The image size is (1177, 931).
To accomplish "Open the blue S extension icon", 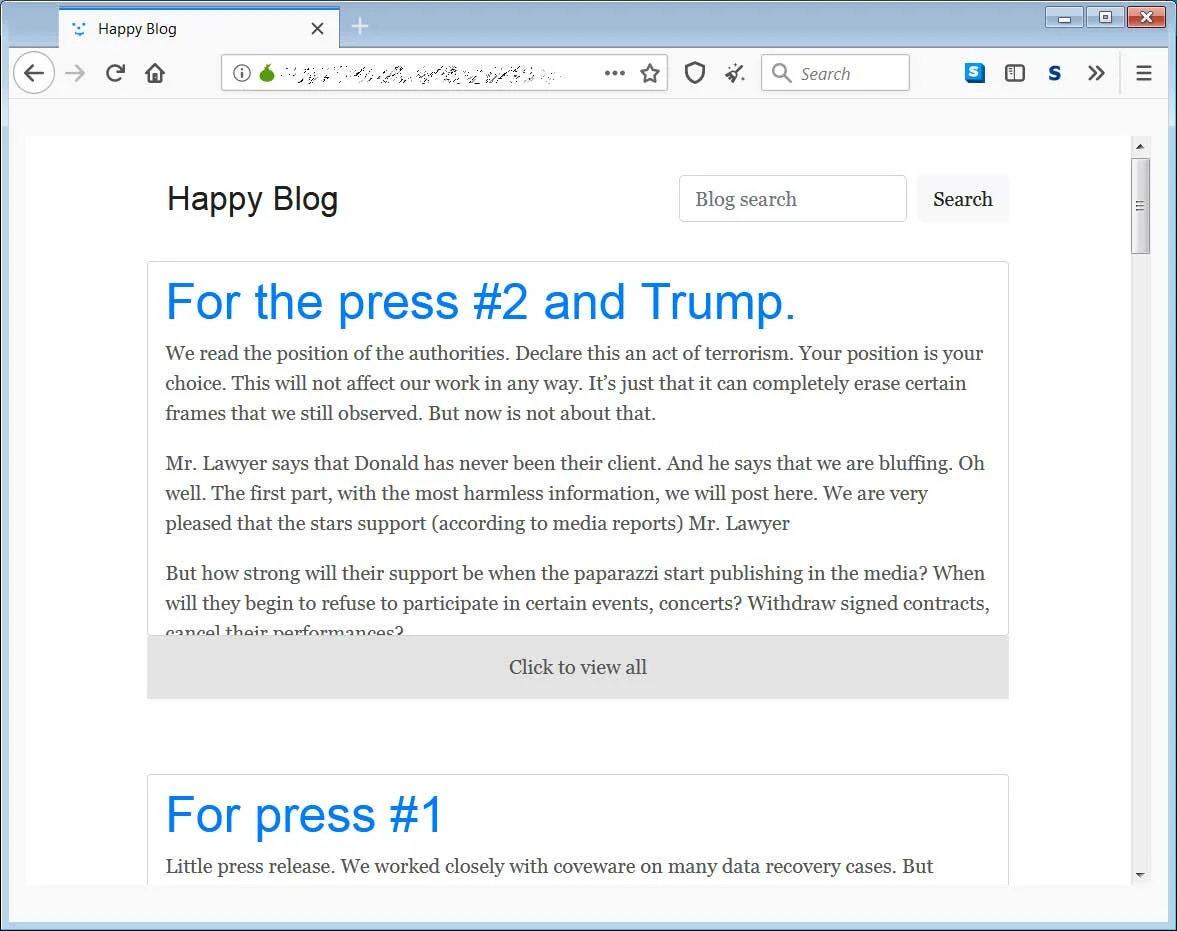I will tap(974, 73).
